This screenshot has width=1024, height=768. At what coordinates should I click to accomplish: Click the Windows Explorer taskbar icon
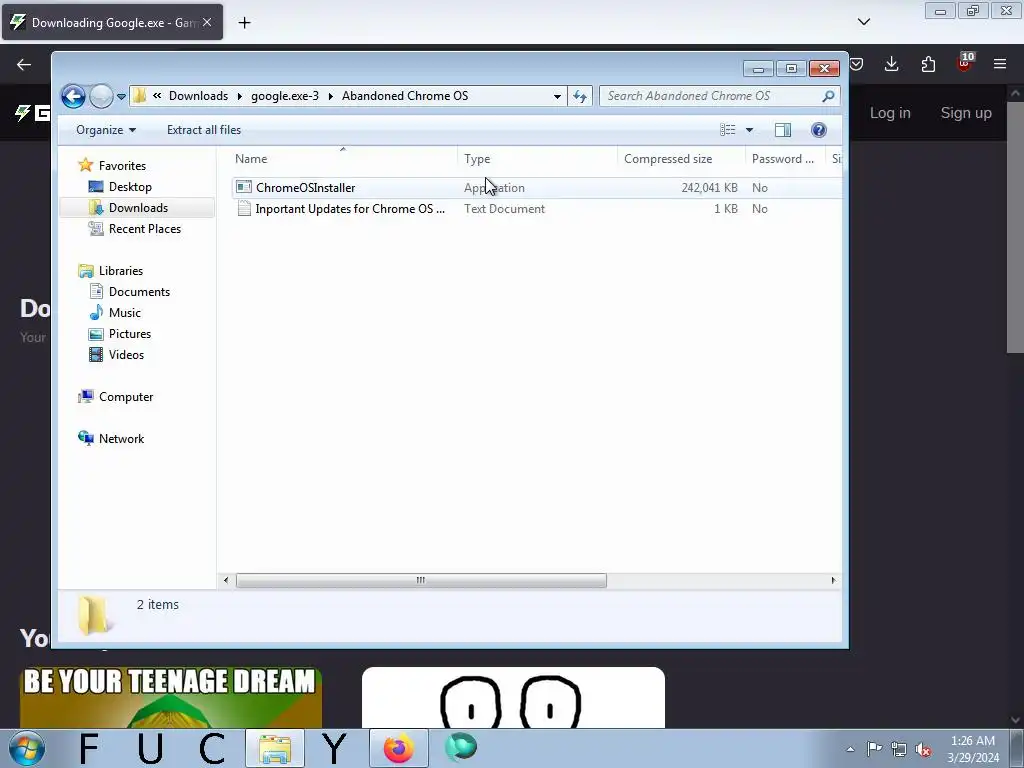[x=275, y=748]
